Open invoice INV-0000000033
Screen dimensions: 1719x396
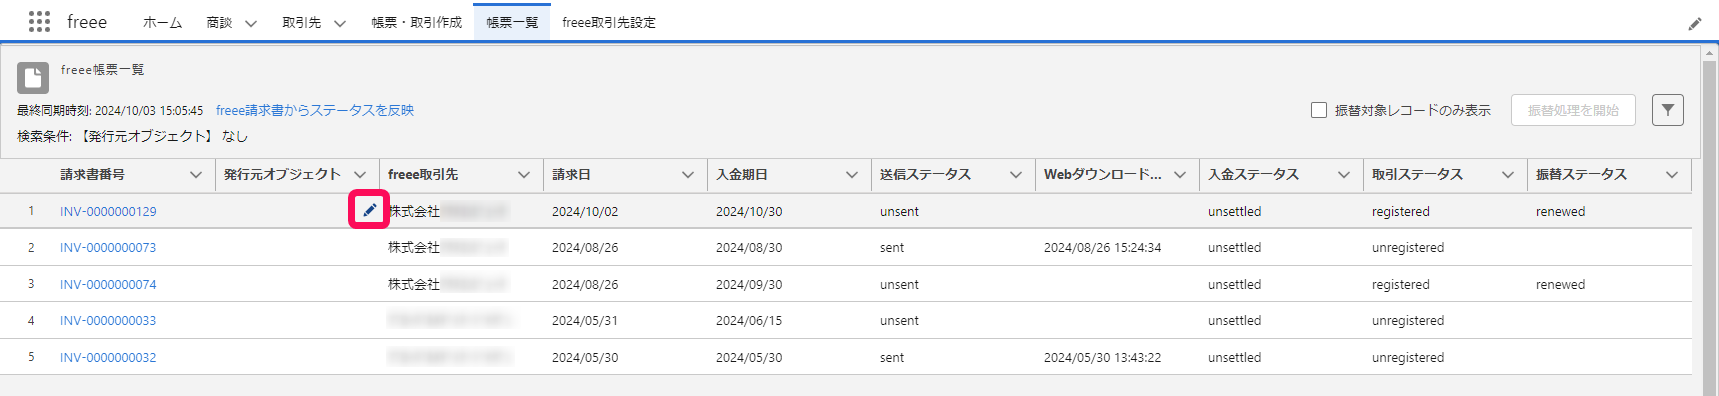pyautogui.click(x=108, y=320)
